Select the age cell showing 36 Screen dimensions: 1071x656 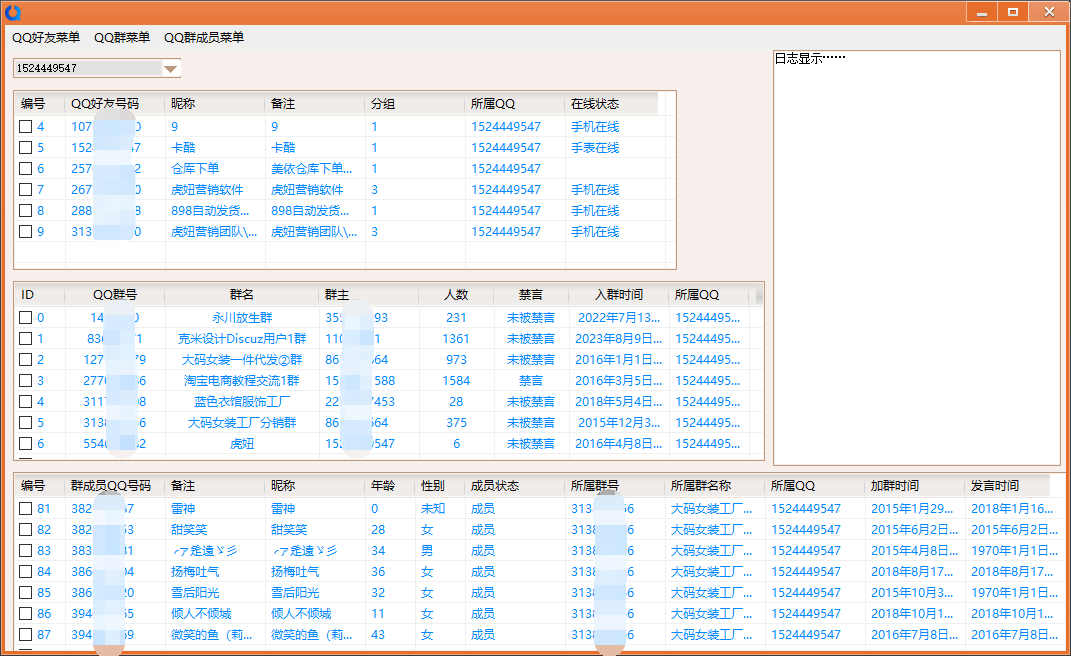click(x=378, y=571)
